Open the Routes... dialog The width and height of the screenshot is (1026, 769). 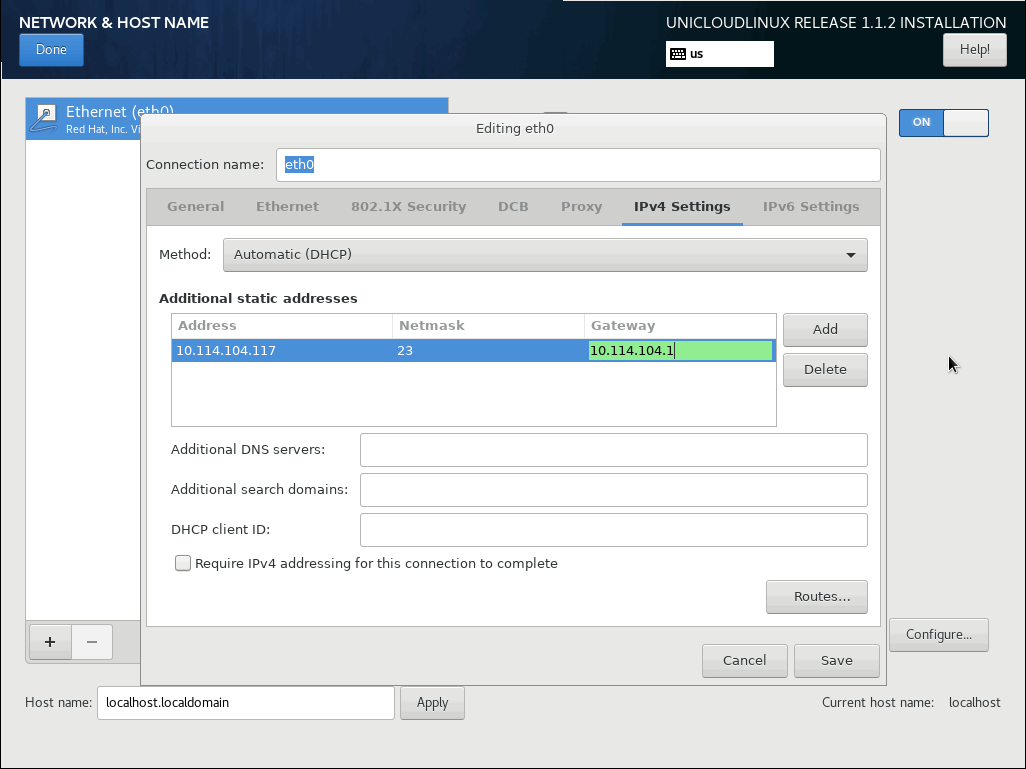pos(817,597)
